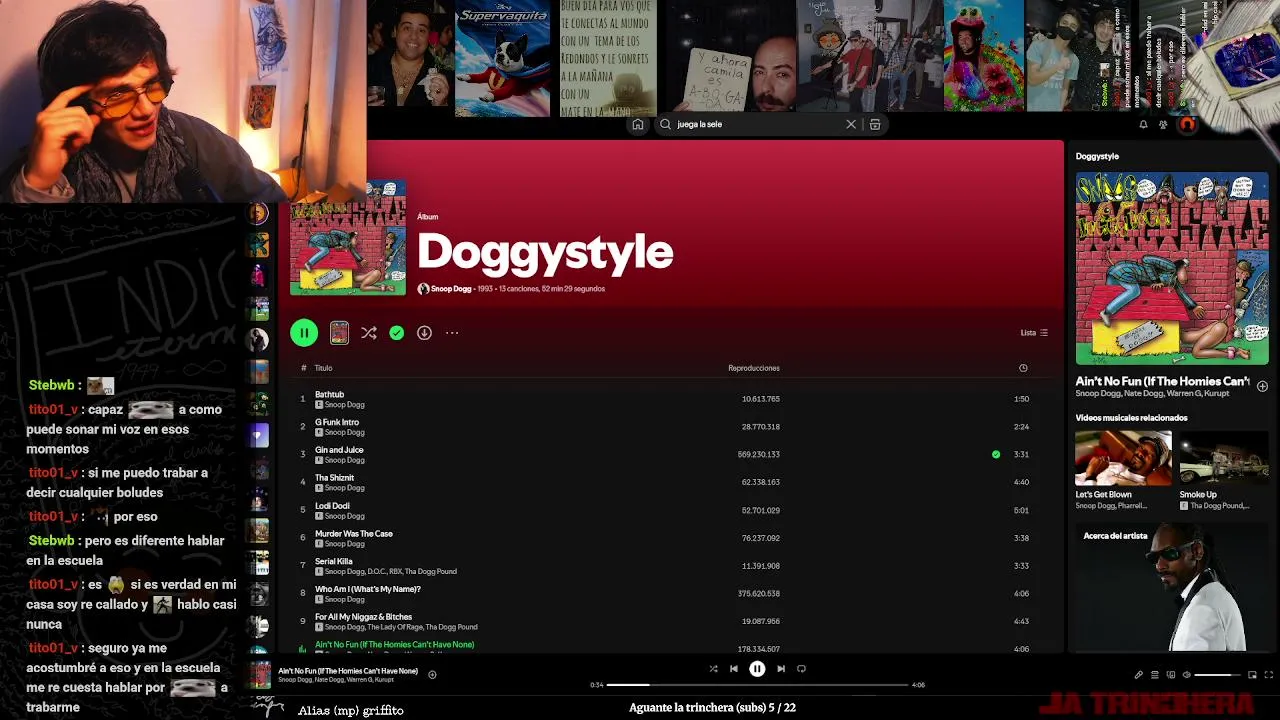The image size is (1280, 720).
Task: Toggle the liked checkmark on Gin and Juice
Action: [x=996, y=455]
